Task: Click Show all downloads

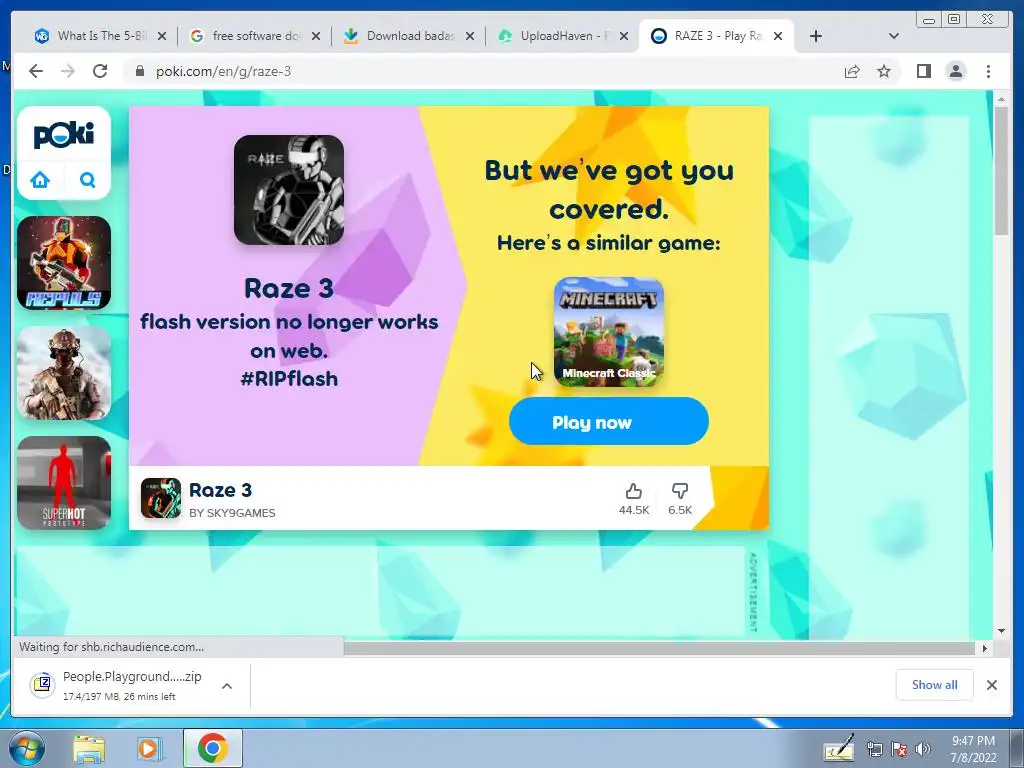Action: [935, 684]
